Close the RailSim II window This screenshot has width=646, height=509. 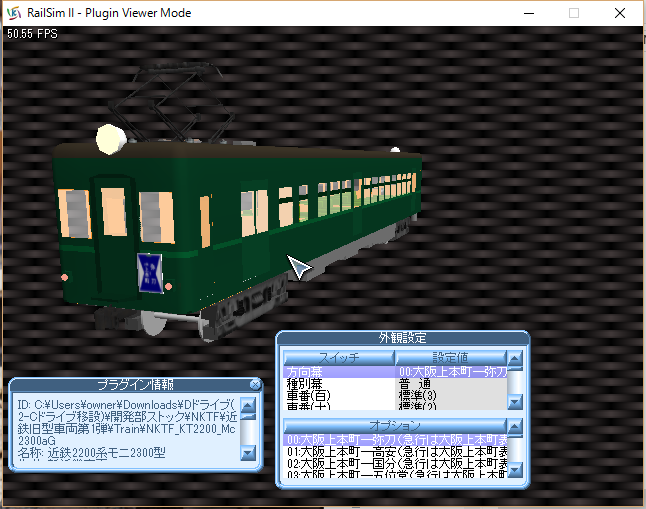(620, 13)
